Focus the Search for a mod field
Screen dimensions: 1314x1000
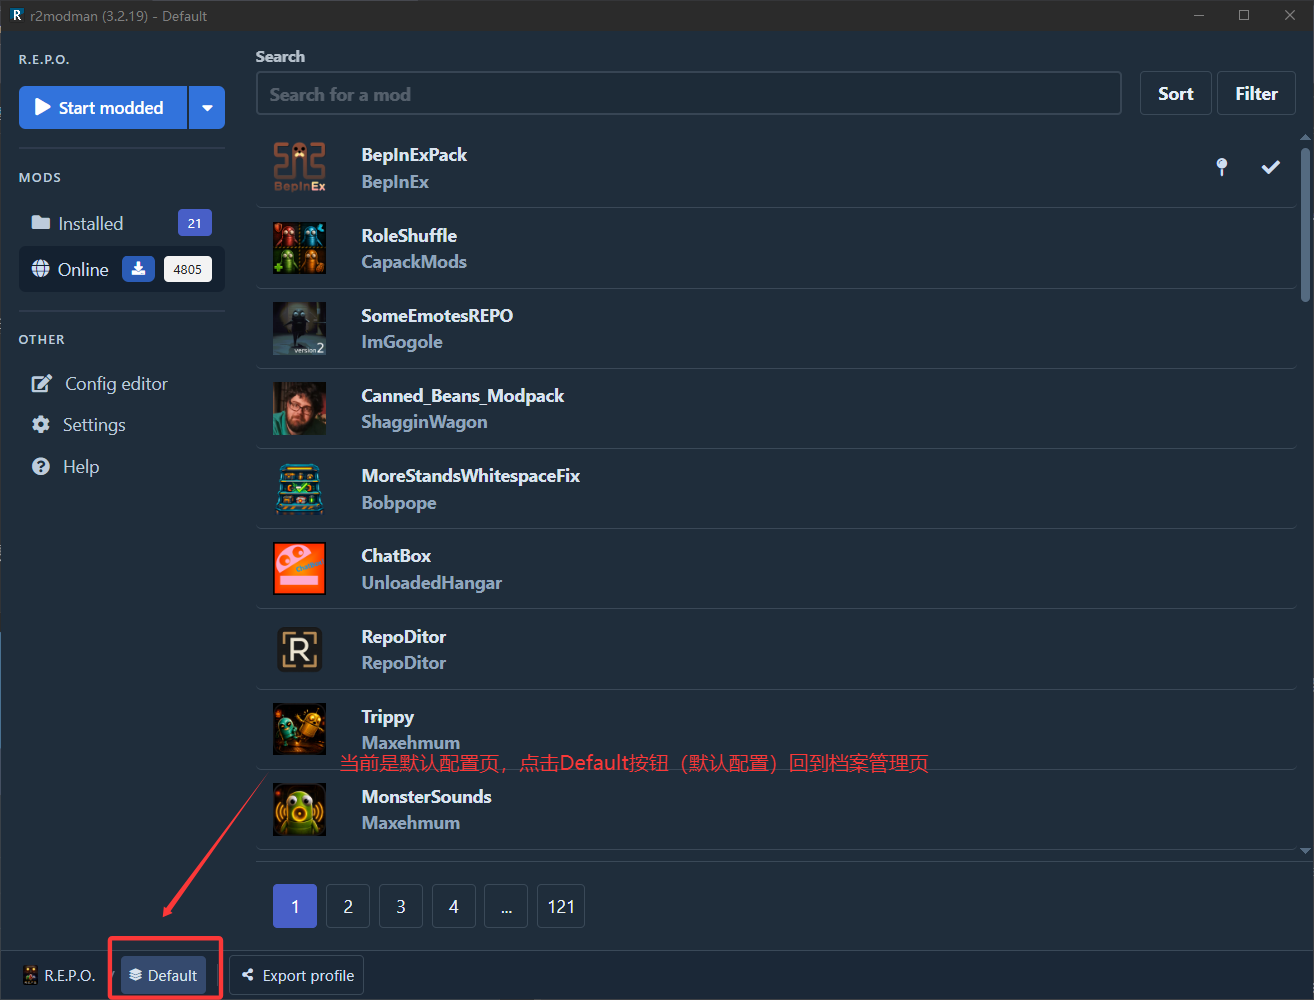[688, 94]
